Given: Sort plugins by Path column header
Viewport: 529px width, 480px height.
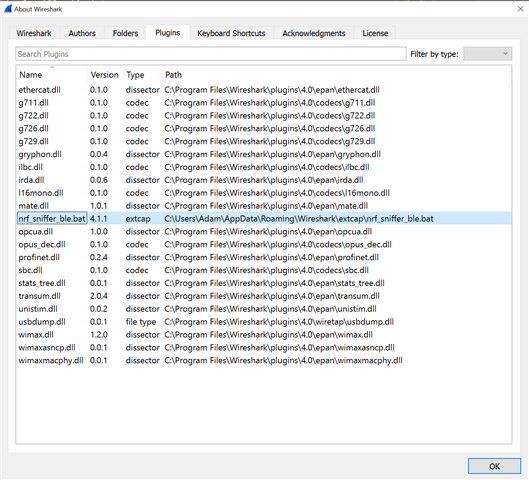Looking at the screenshot, I should point(336,75).
